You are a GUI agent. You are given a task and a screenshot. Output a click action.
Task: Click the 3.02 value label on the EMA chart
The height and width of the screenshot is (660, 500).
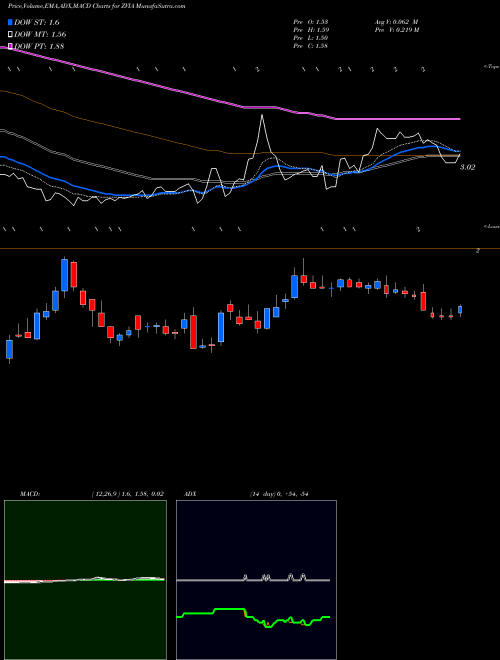[x=467, y=167]
